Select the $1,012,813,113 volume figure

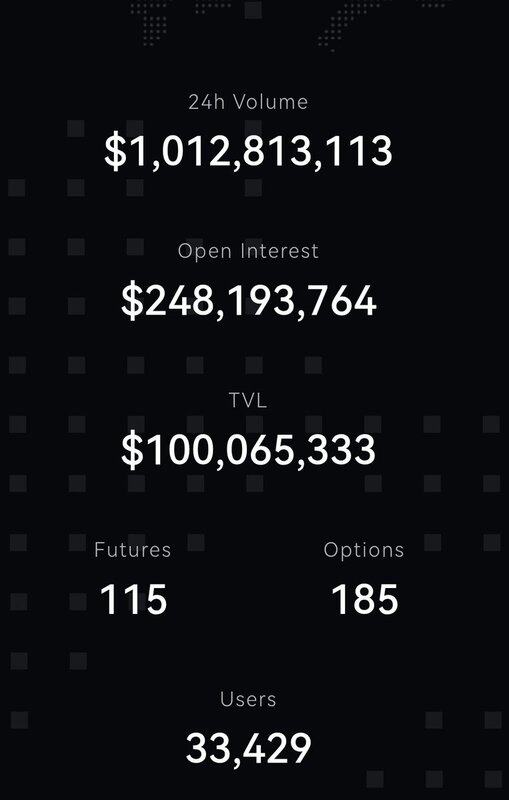pos(248,152)
